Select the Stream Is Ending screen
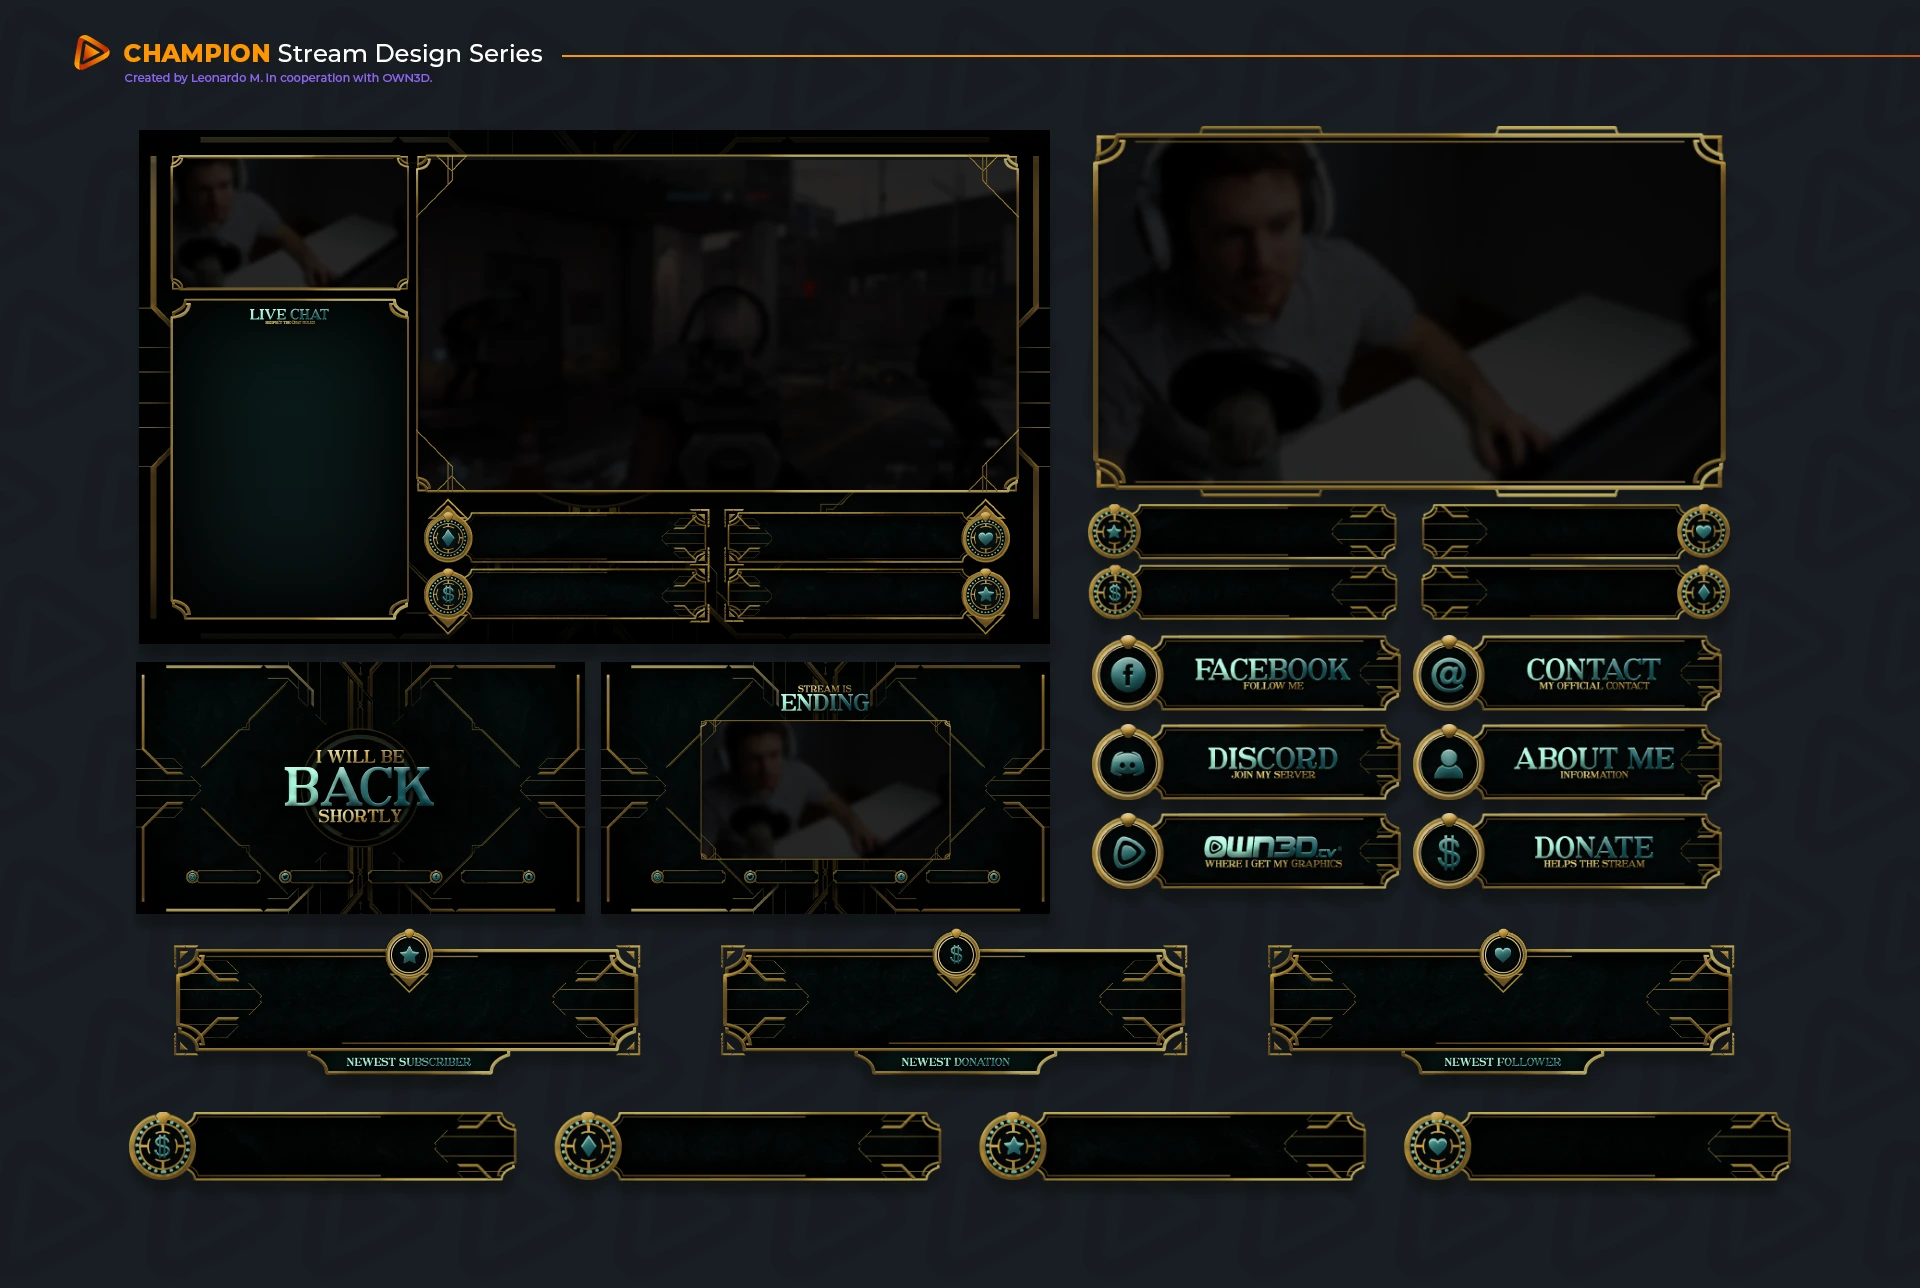The width and height of the screenshot is (1920, 1288). pos(825,787)
